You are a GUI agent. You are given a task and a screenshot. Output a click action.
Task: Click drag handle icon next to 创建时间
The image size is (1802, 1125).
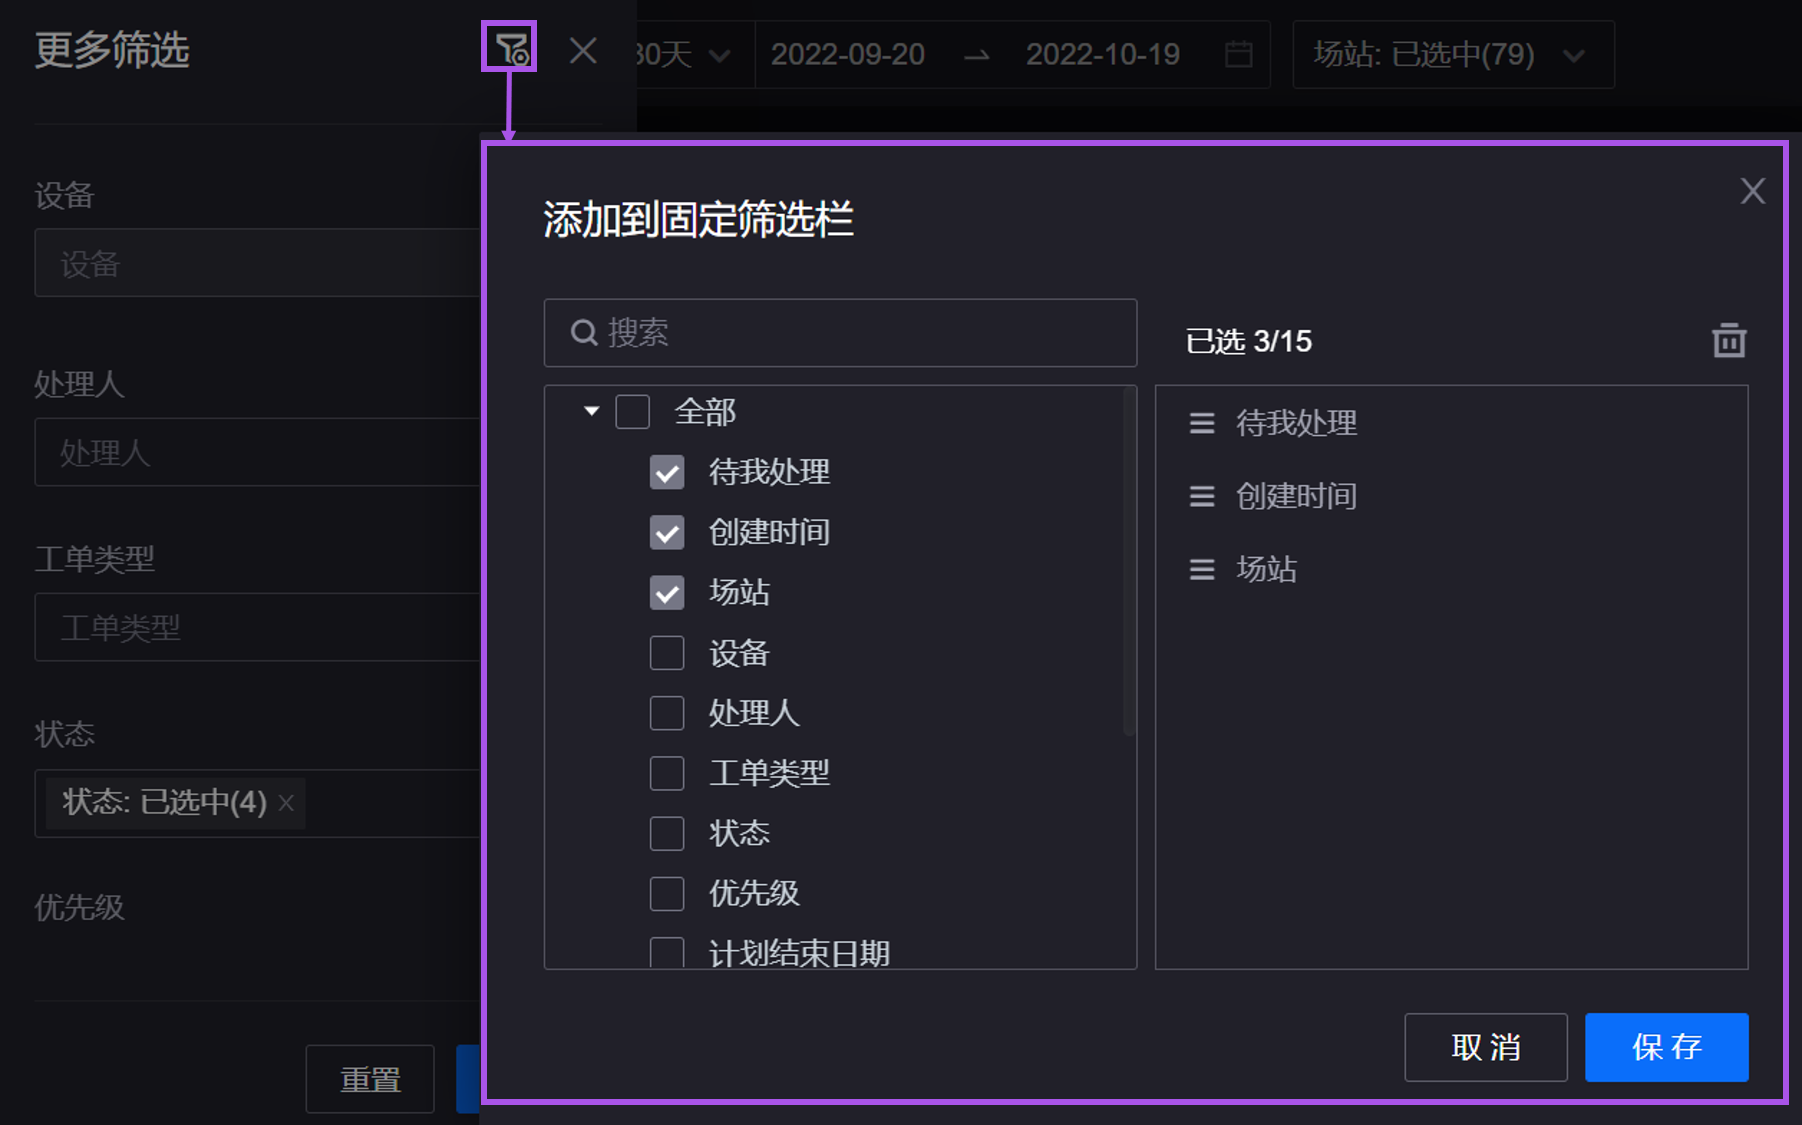coord(1201,497)
